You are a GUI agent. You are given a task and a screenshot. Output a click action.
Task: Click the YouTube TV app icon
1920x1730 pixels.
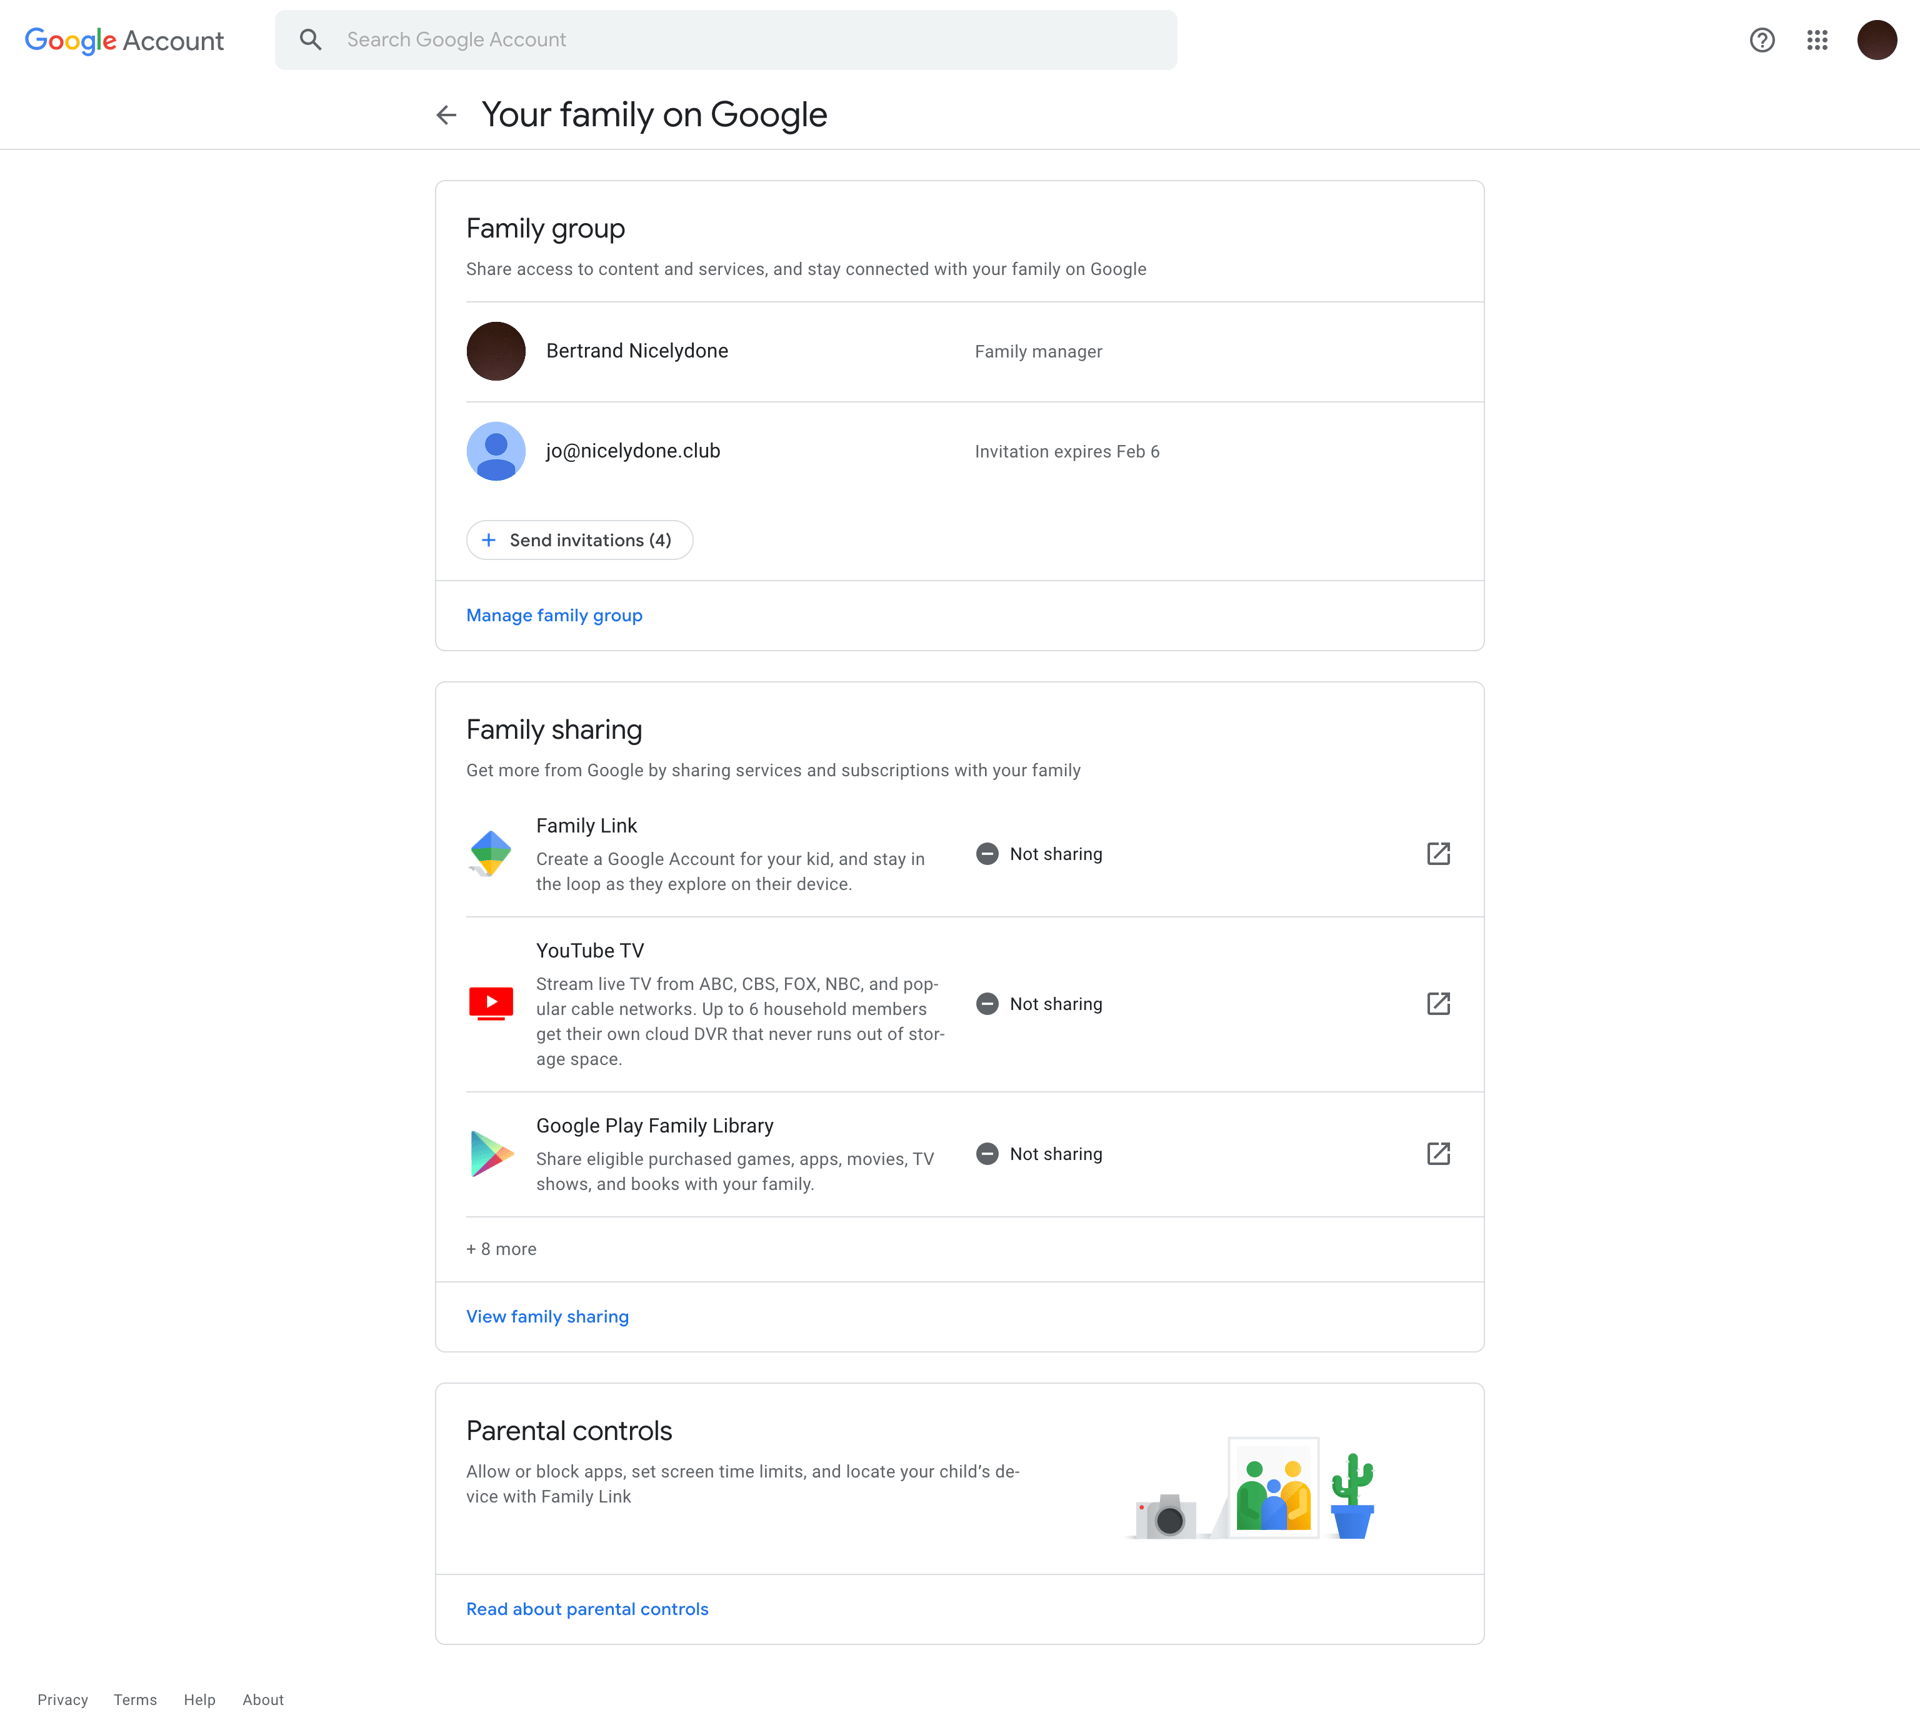490,1003
